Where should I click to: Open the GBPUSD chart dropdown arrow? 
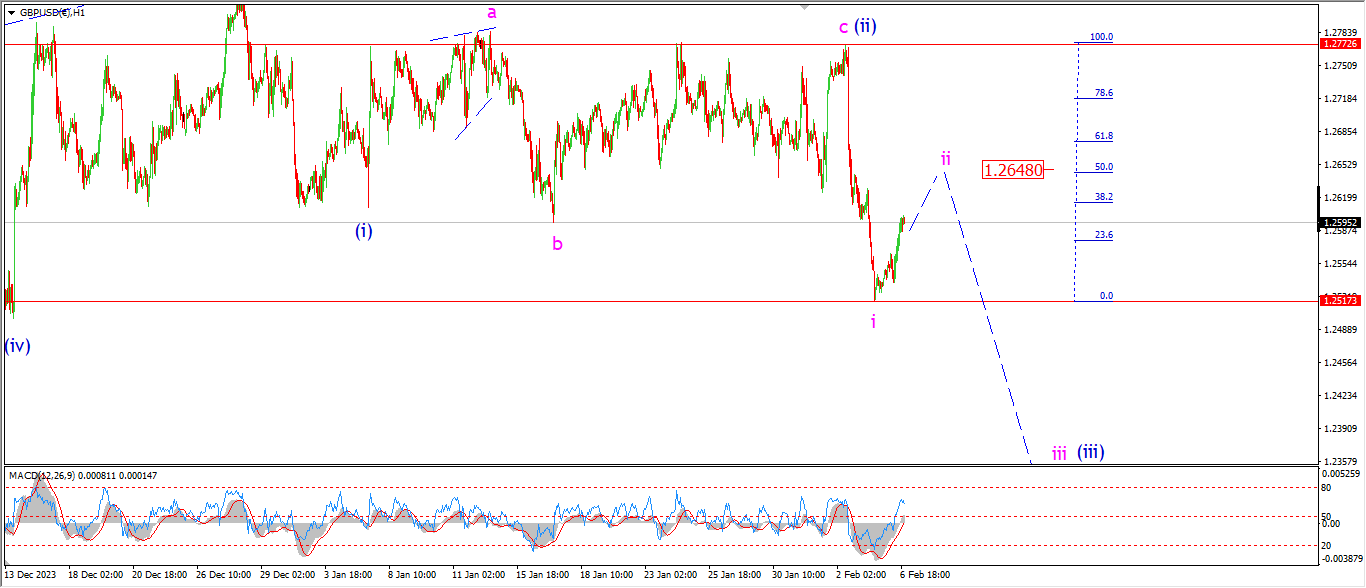click(x=11, y=12)
